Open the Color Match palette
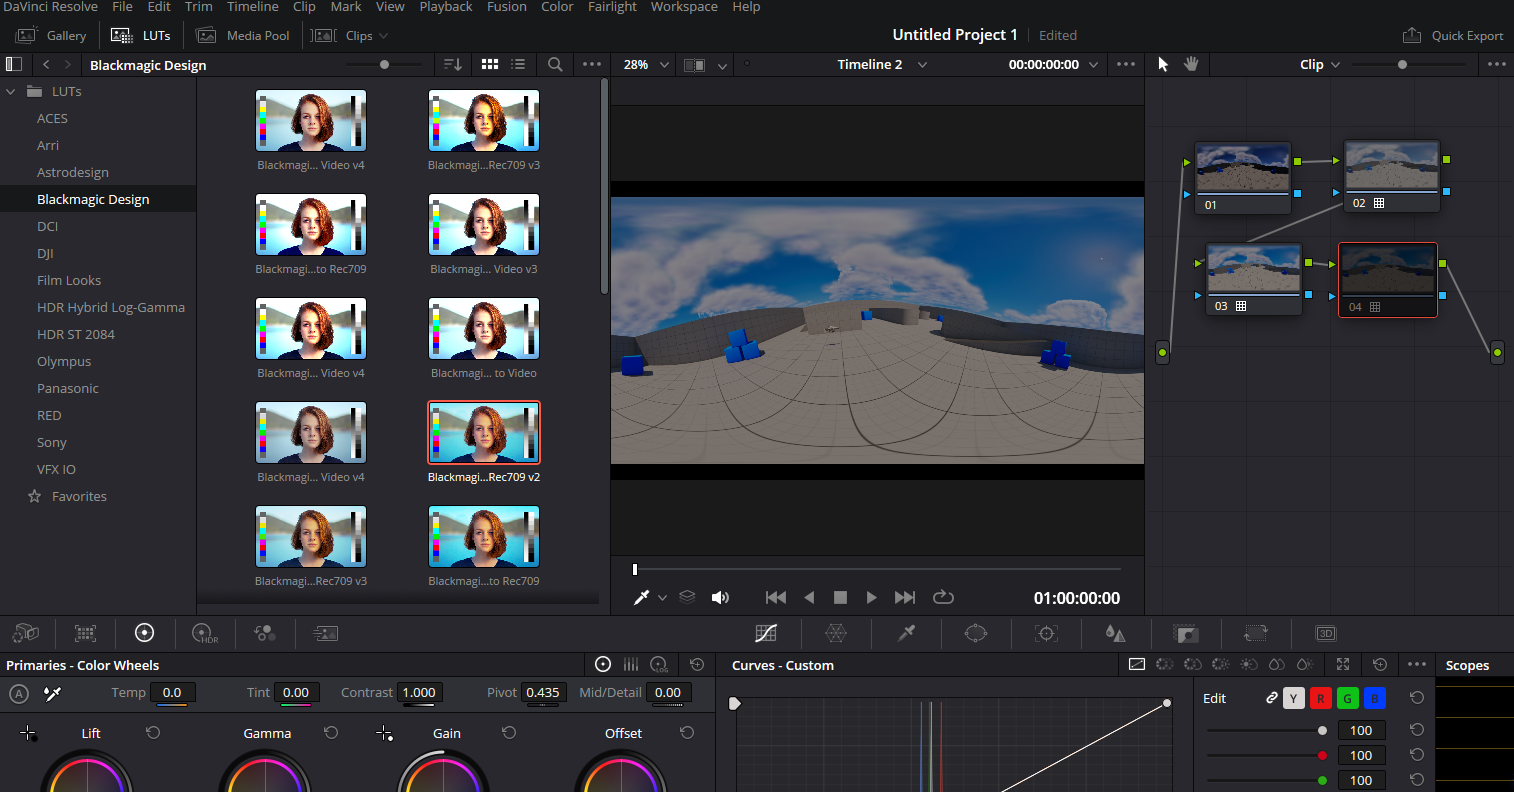1514x792 pixels. [x=86, y=633]
